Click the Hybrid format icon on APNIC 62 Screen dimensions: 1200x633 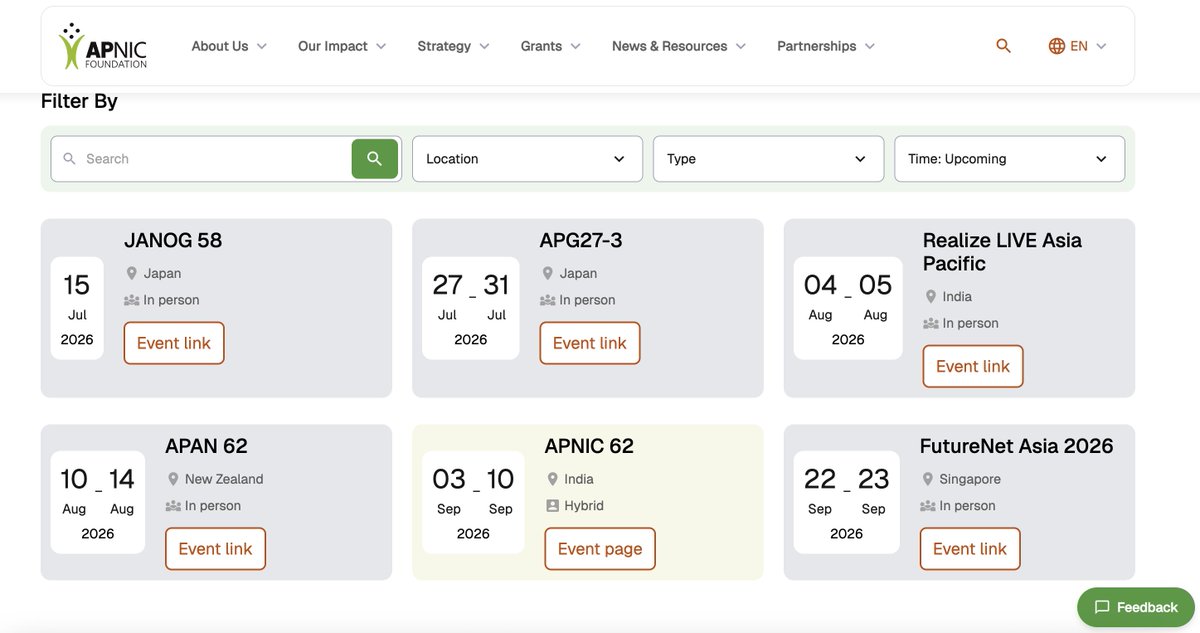(552, 506)
